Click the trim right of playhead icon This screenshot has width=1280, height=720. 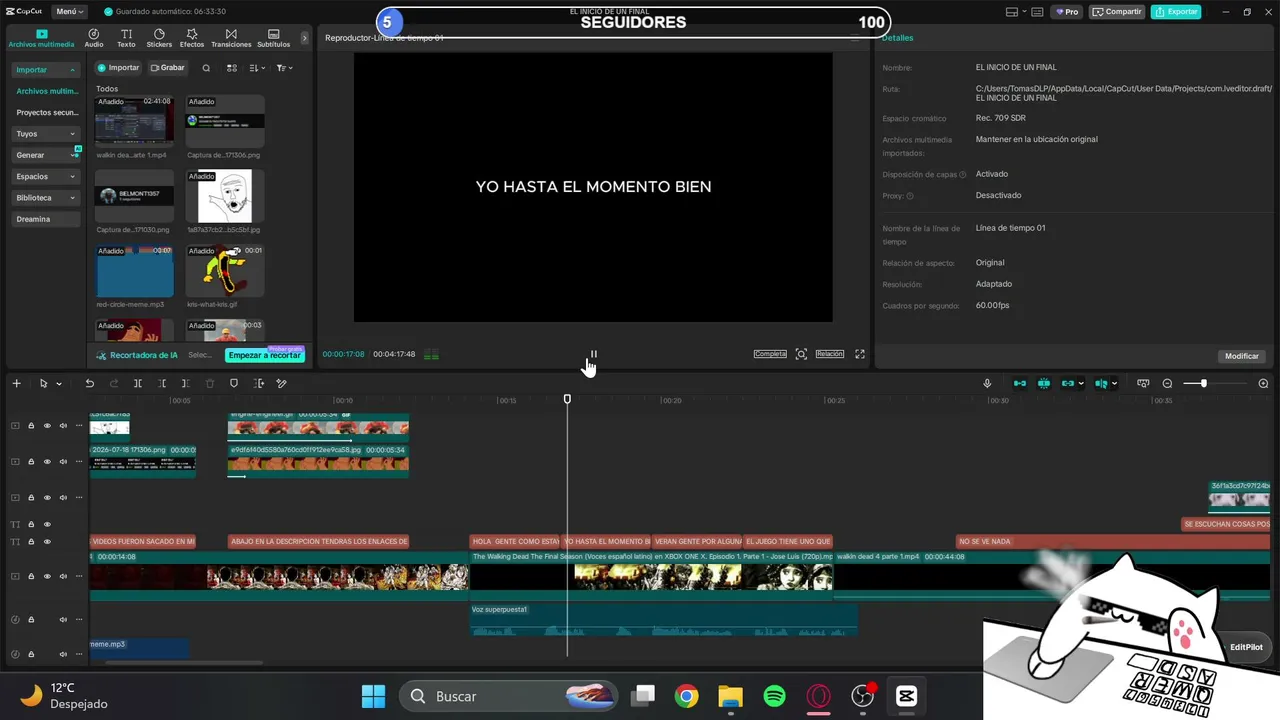pos(186,383)
